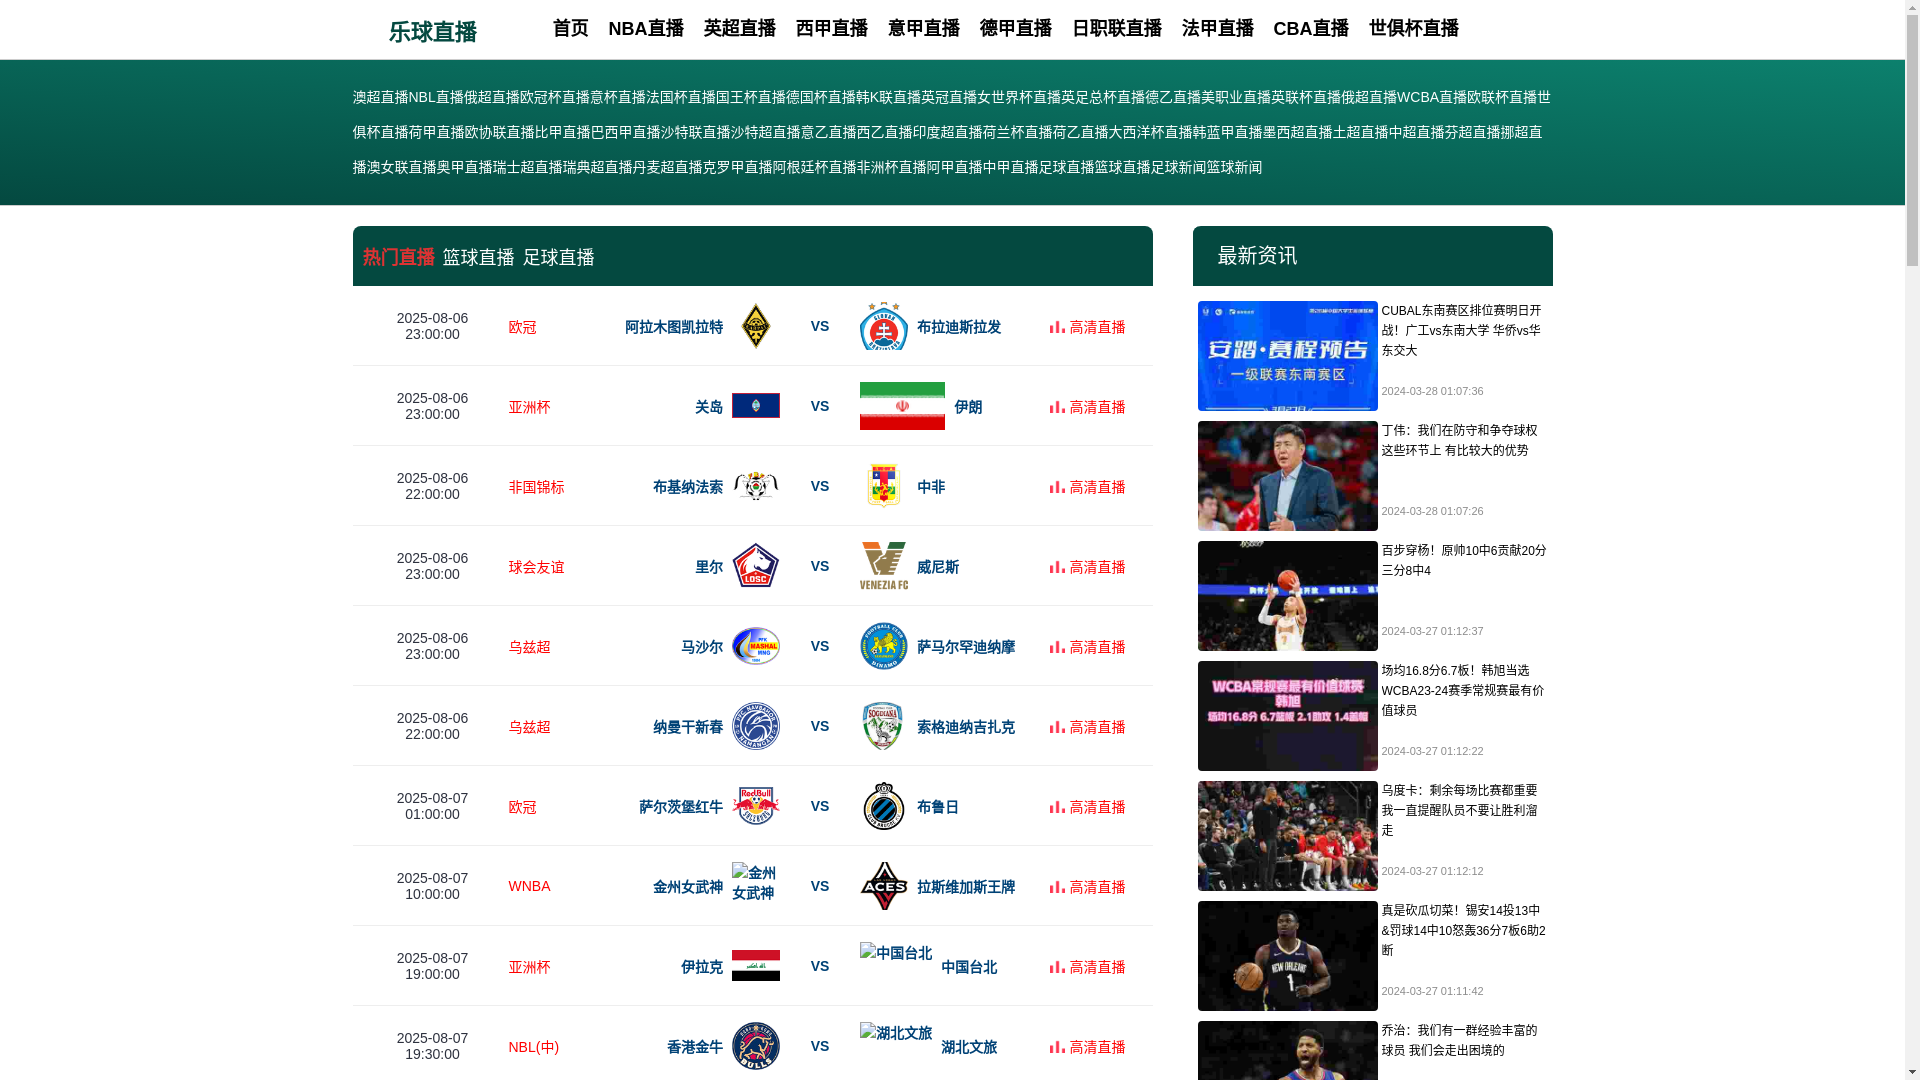Open NBA直播 navigation item
Screen dimensions: 1920x1080
pyautogui.click(x=646, y=28)
